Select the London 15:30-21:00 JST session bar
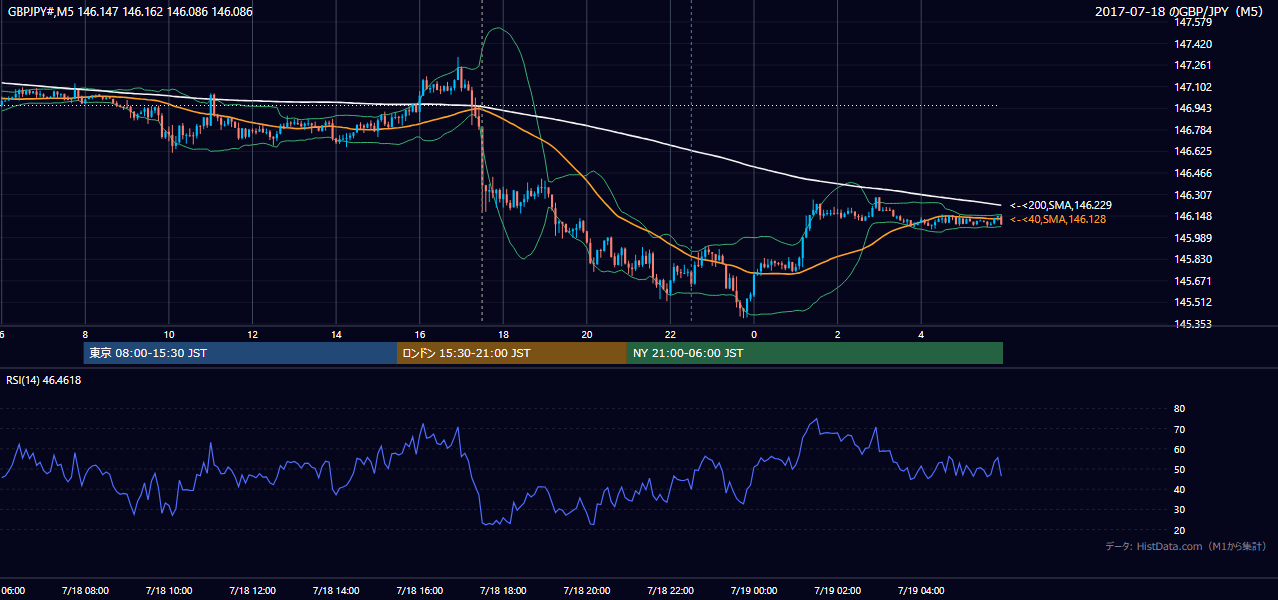This screenshot has width=1278, height=600. point(511,353)
